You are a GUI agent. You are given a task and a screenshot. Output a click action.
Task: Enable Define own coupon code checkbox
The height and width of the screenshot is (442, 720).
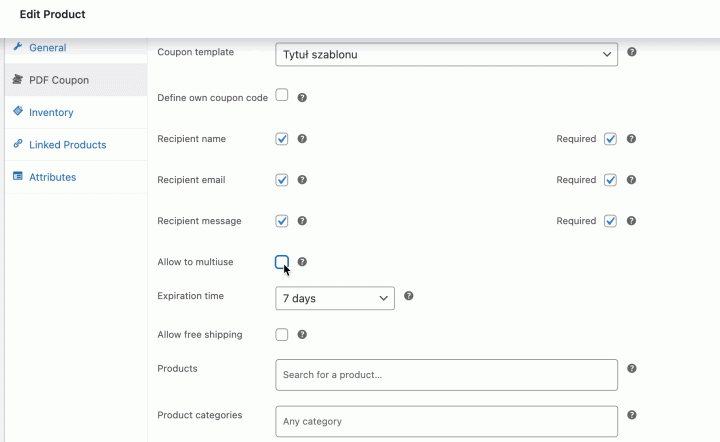tap(282, 95)
